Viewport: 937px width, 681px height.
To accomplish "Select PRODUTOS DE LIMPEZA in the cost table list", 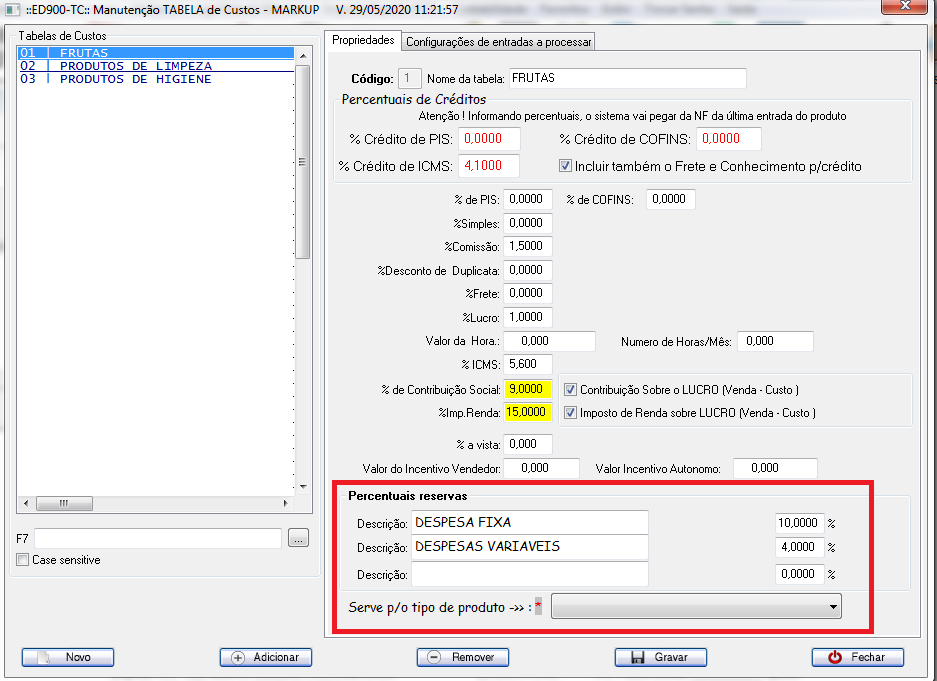I will click(x=135, y=66).
